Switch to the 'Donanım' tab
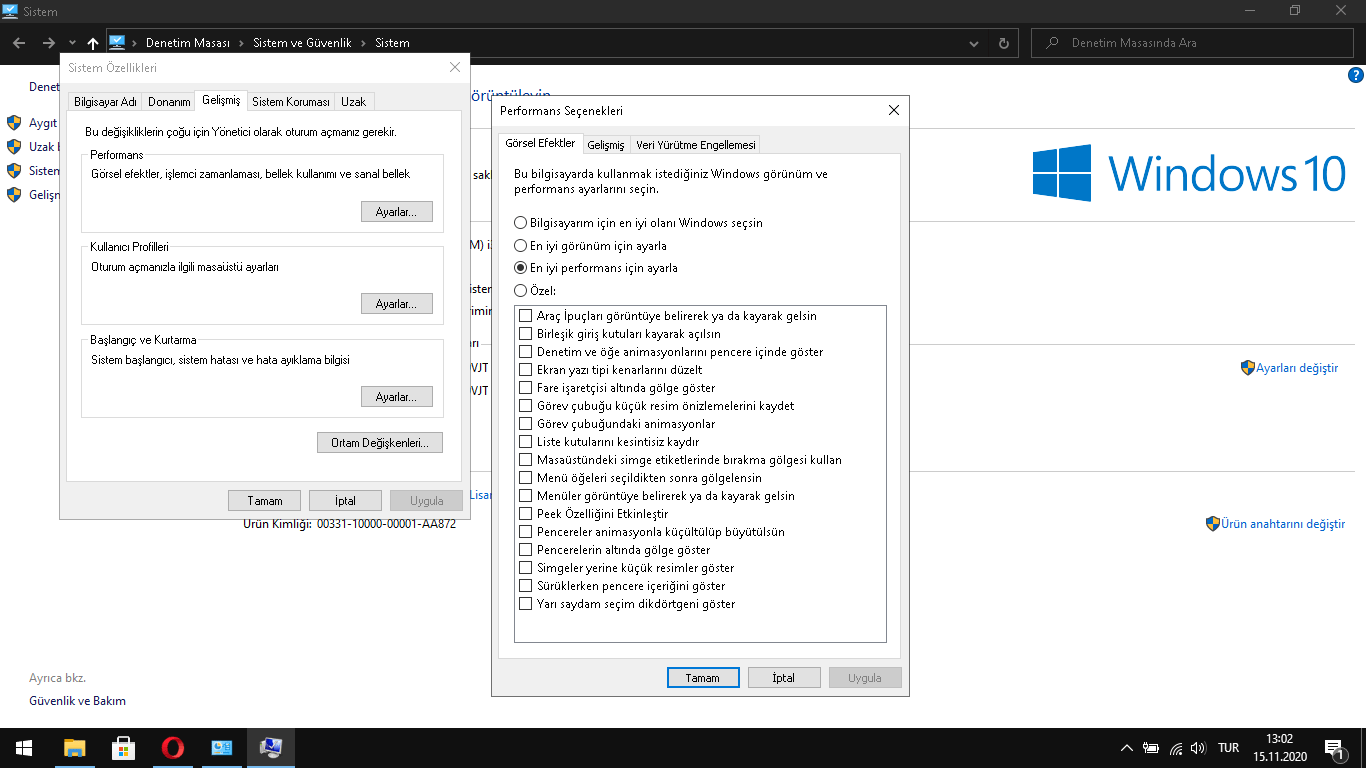 tap(169, 102)
